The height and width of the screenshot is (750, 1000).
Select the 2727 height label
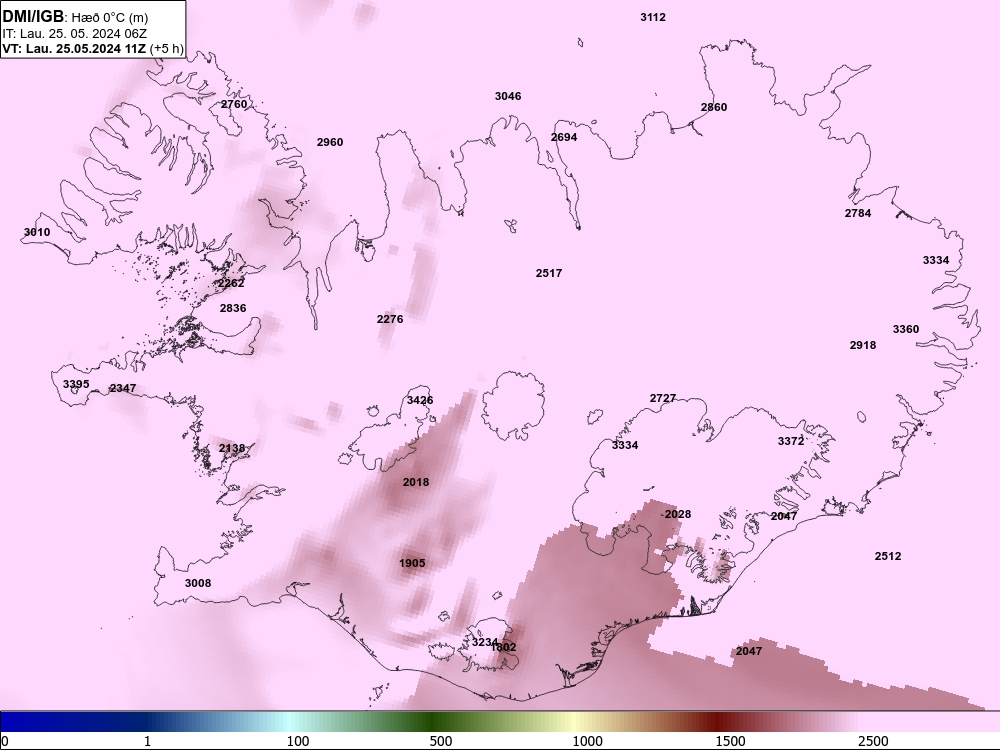[663, 398]
